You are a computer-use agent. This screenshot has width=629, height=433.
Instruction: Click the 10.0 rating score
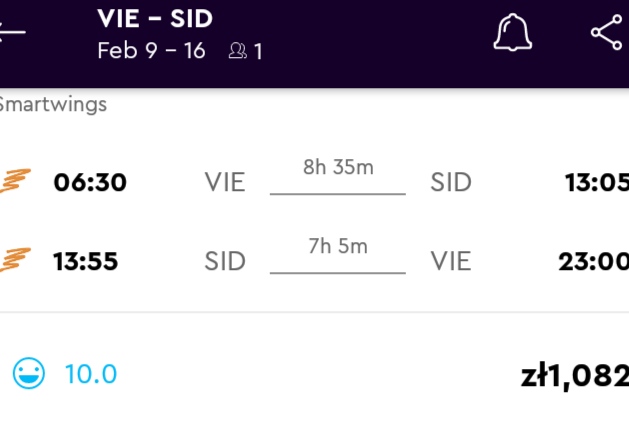point(91,374)
